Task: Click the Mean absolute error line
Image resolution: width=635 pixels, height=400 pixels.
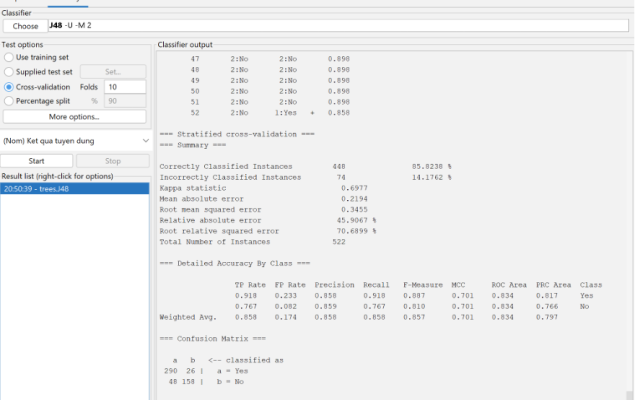Action: 264,199
